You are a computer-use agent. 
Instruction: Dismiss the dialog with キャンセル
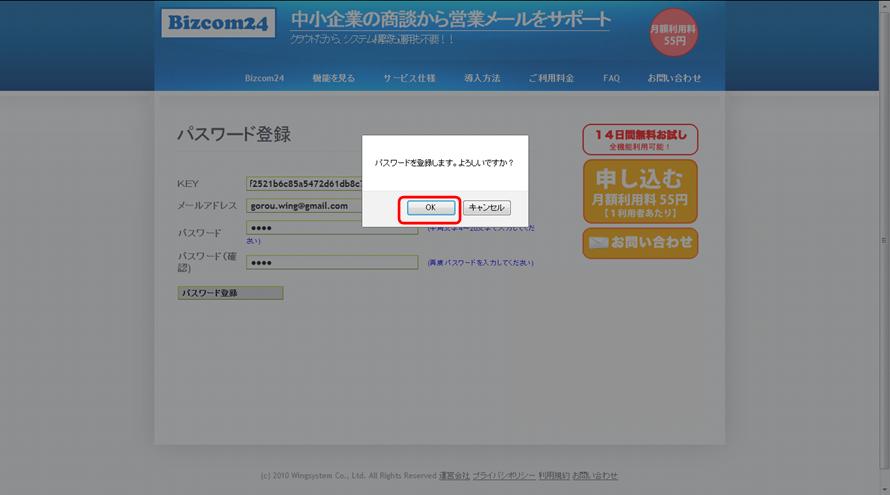(x=487, y=208)
